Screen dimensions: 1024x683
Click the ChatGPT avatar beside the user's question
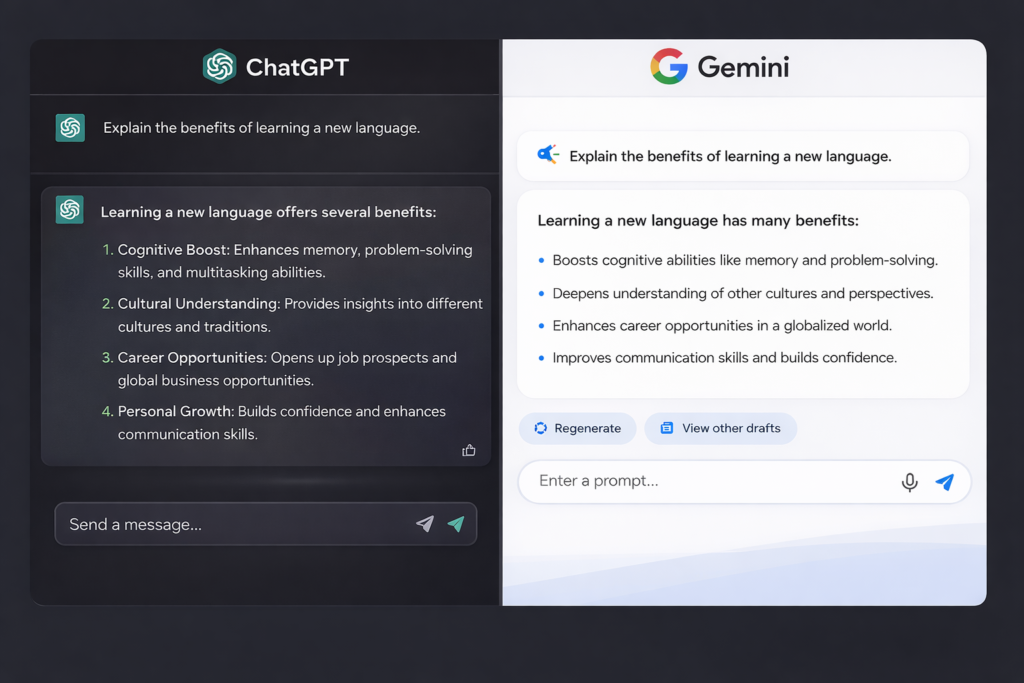coord(69,127)
